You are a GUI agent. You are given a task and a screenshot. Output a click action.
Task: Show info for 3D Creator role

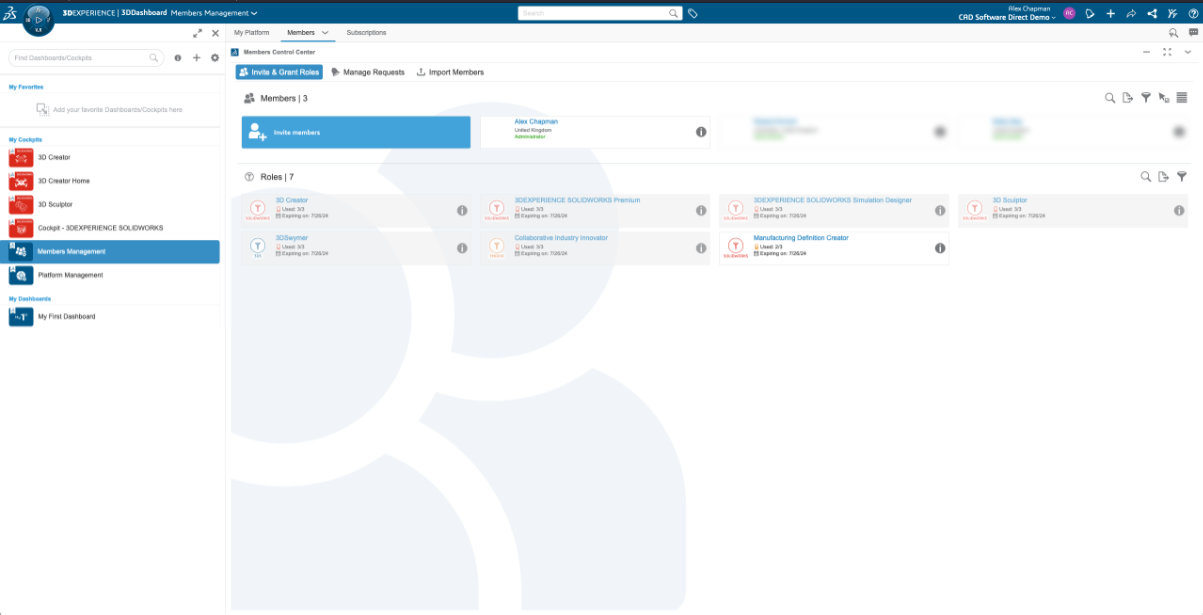[462, 211]
